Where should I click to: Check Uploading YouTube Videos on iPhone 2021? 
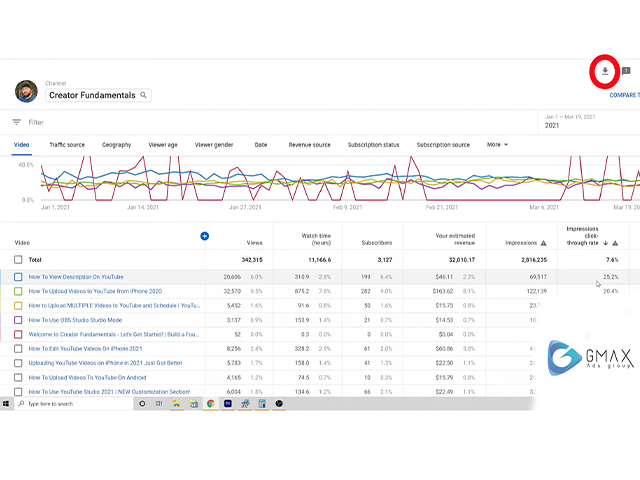(x=18, y=363)
